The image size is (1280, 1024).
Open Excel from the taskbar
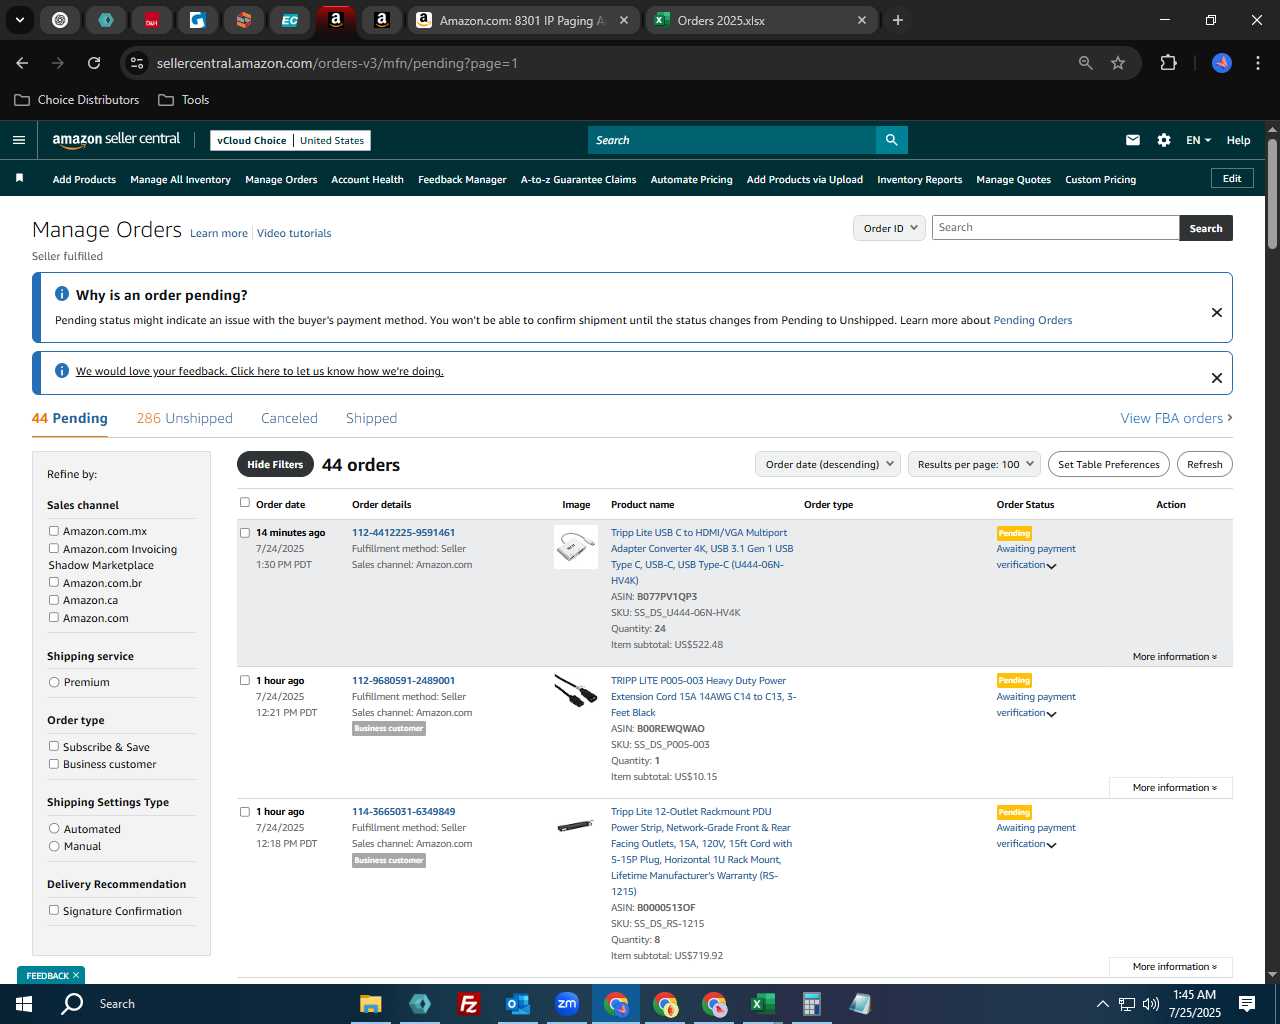pyautogui.click(x=762, y=1004)
